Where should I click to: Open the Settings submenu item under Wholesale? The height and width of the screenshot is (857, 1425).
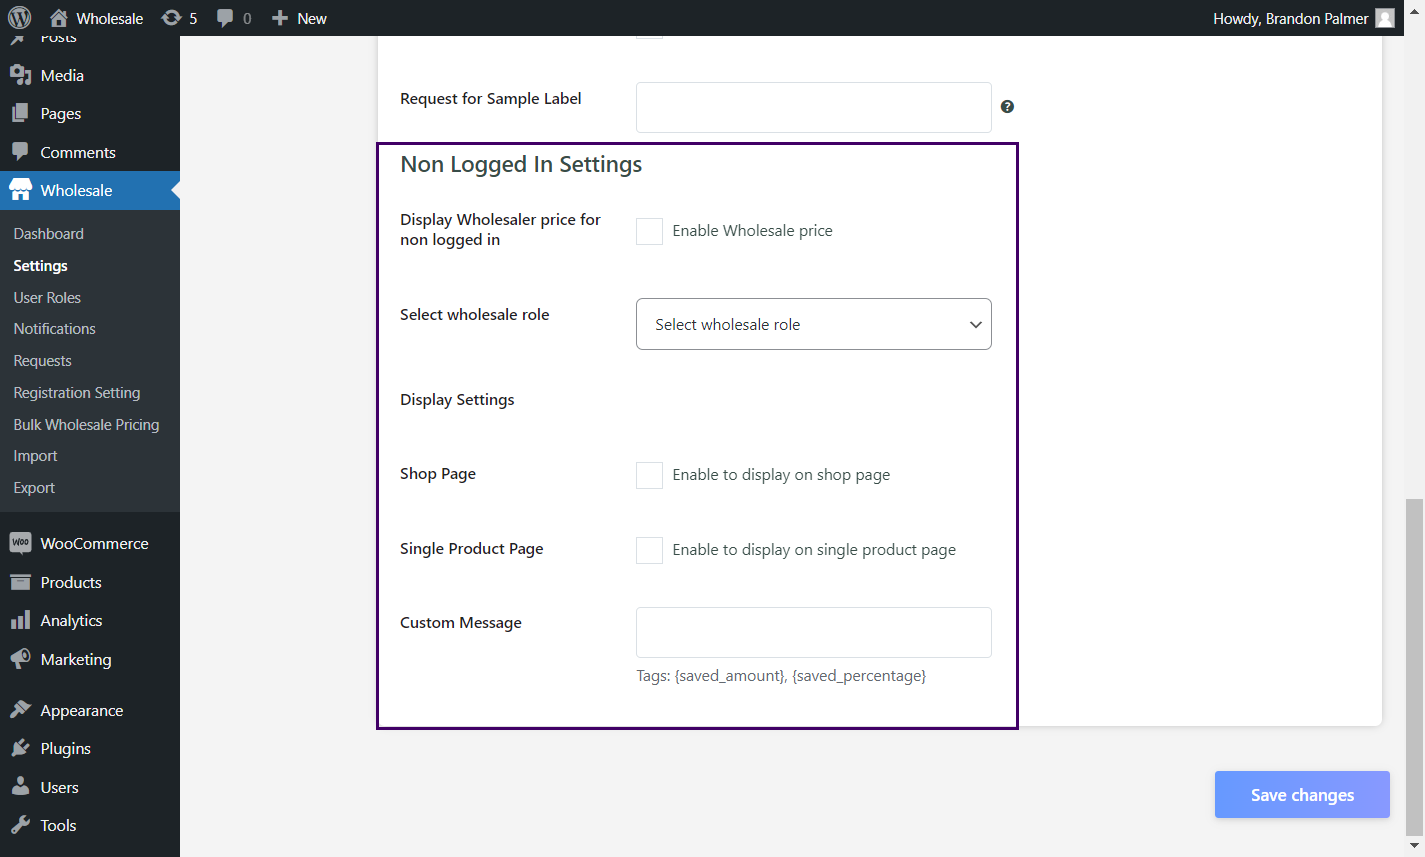click(40, 265)
